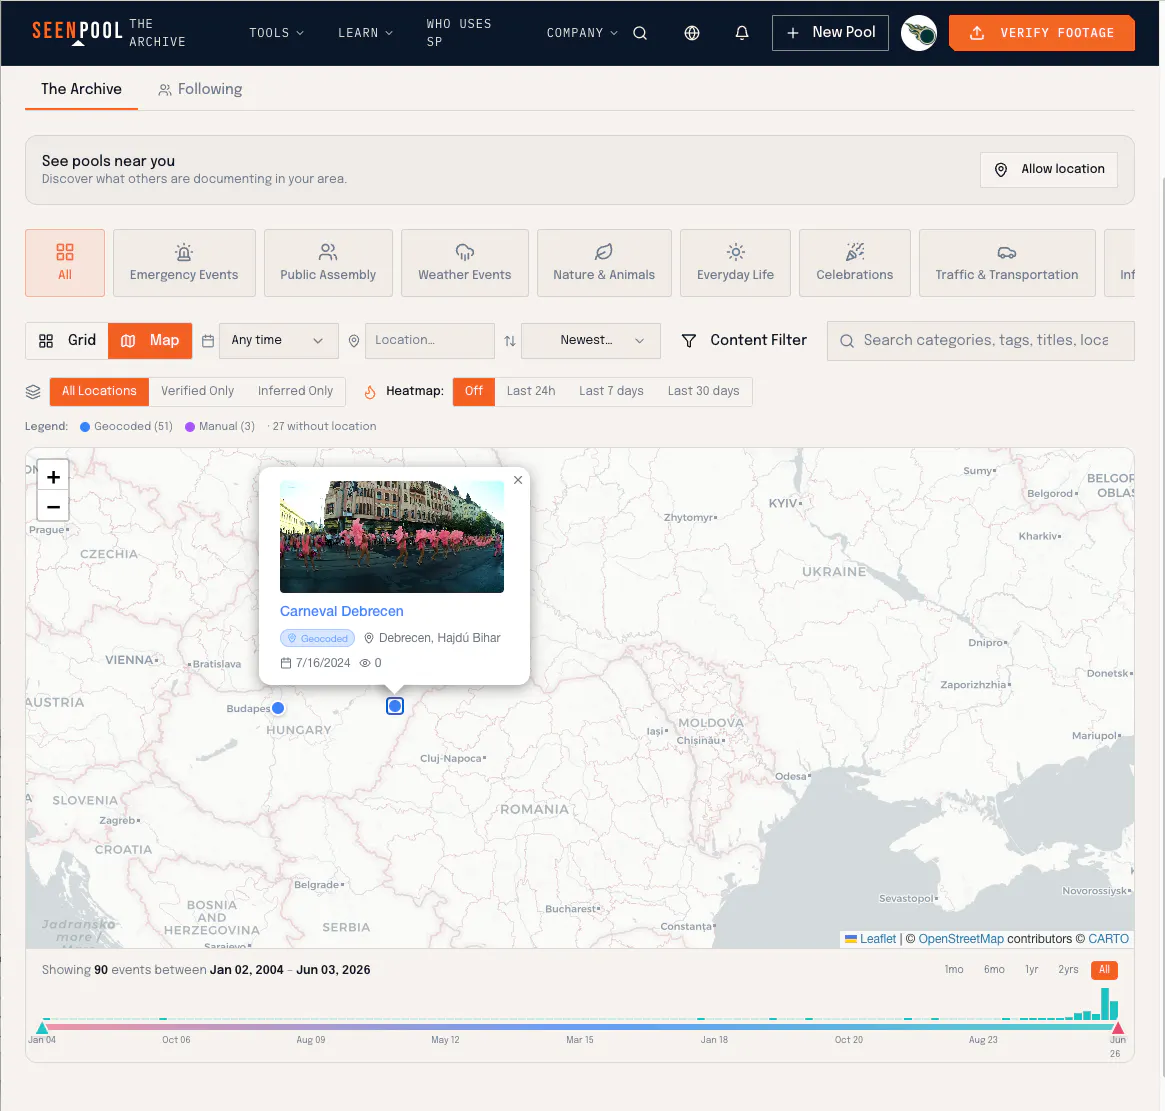Select the Nature & Animals category
This screenshot has height=1111, width=1165.
point(604,263)
